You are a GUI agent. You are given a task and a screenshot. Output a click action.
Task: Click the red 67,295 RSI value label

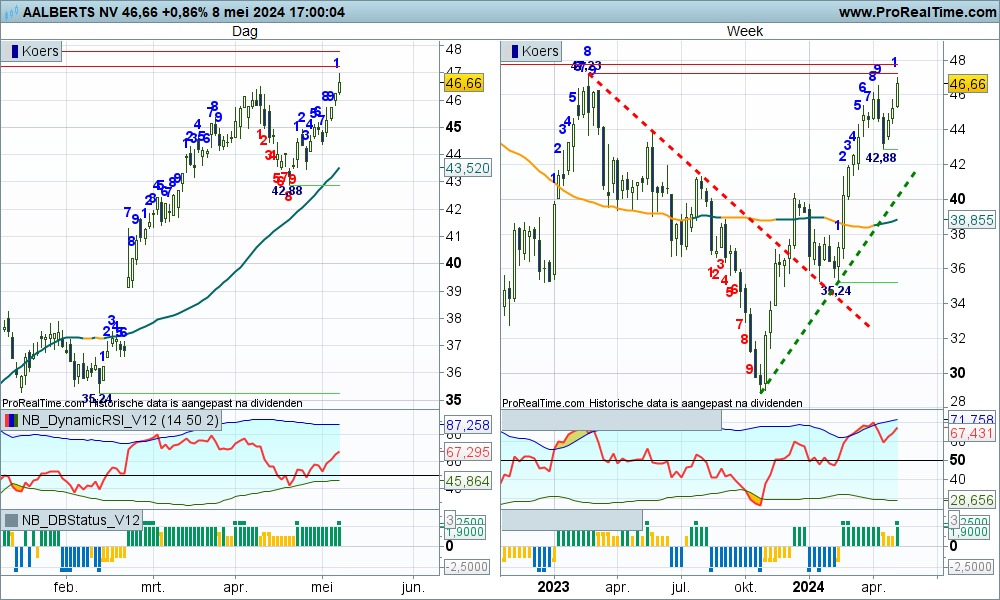tap(467, 452)
